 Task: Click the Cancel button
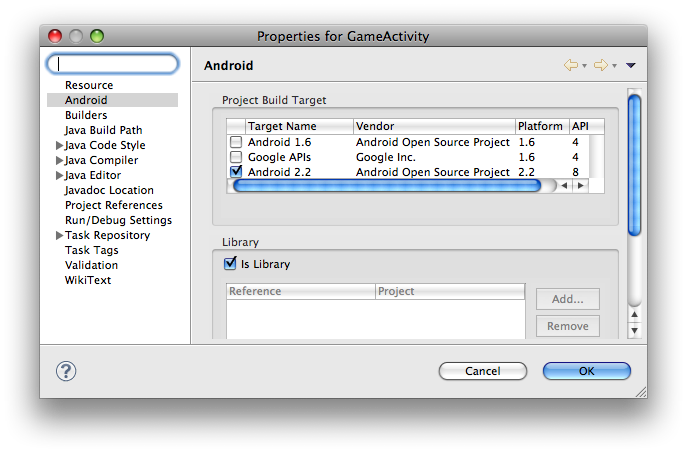(x=483, y=371)
